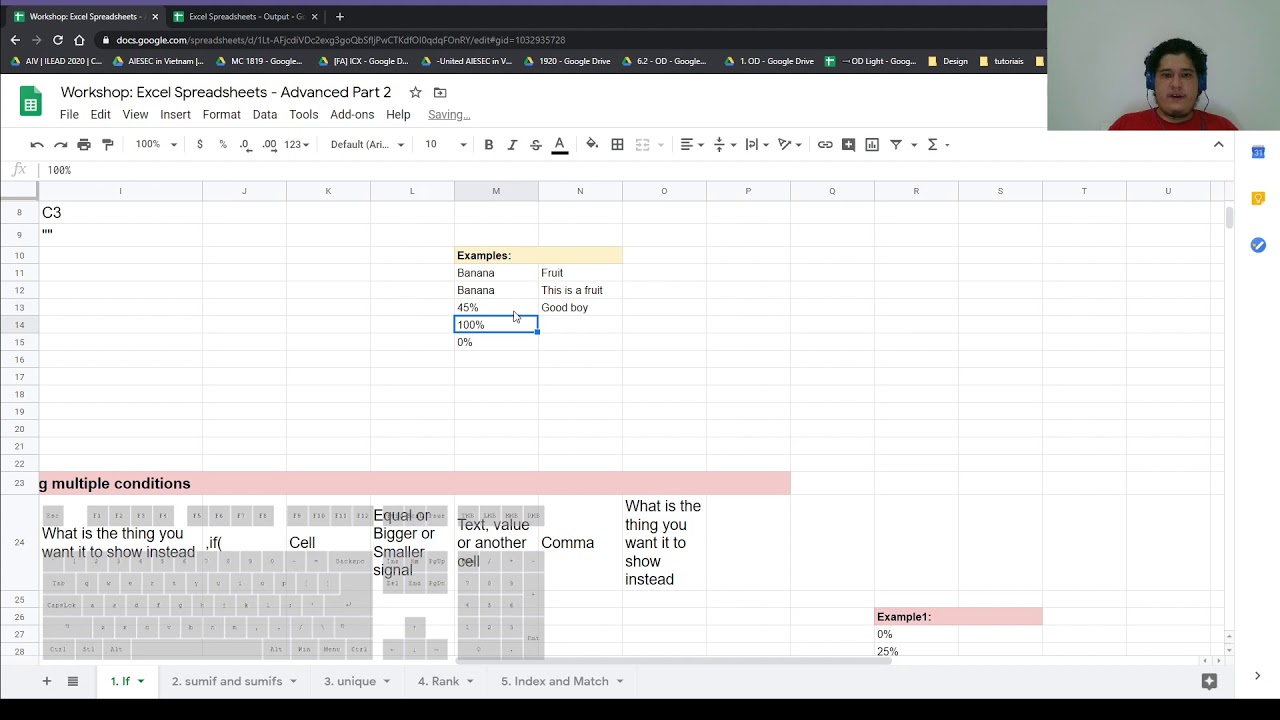Format as currency with dollar icon
The width and height of the screenshot is (1280, 720).
(200, 145)
